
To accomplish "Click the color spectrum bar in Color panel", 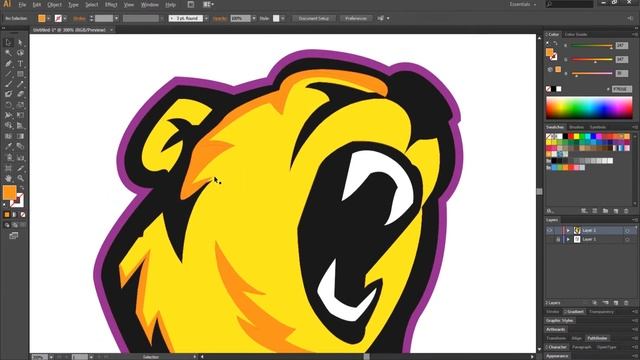I will tap(589, 108).
